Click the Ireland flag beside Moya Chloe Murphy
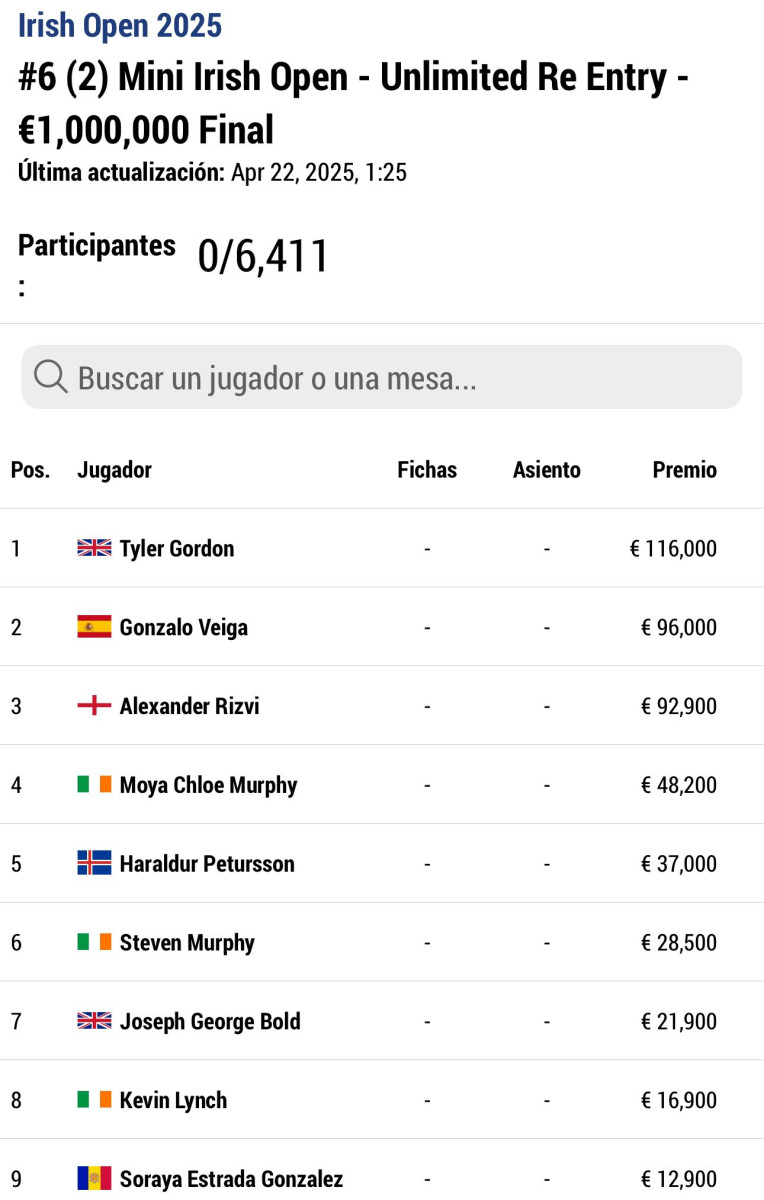This screenshot has height=1200, width=764. pyautogui.click(x=94, y=785)
